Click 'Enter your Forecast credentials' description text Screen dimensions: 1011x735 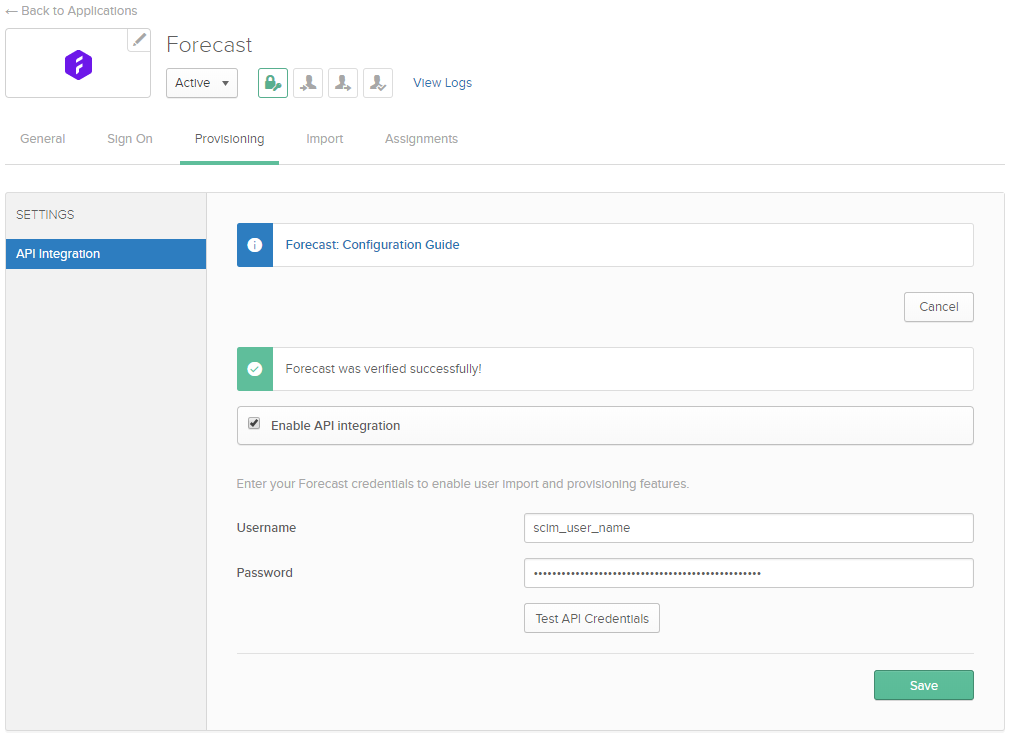pyautogui.click(x=463, y=484)
